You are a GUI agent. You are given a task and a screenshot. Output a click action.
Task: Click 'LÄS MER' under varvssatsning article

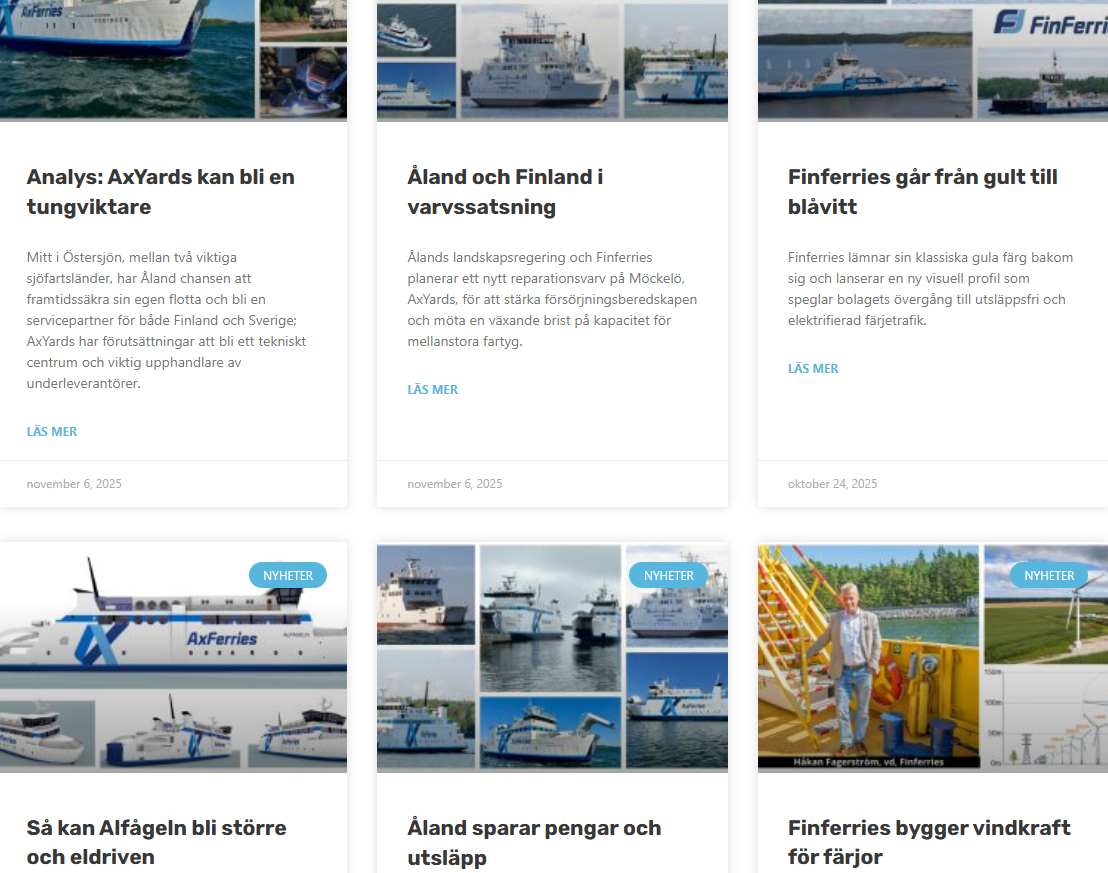click(432, 389)
